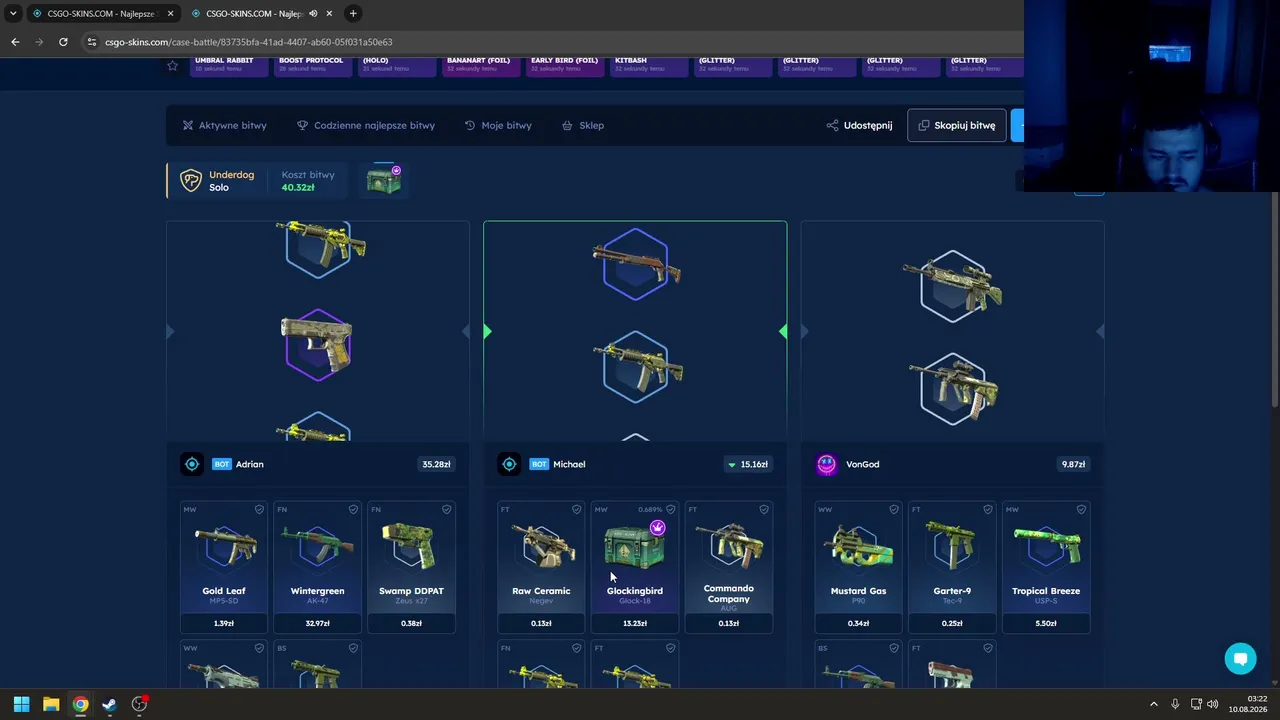Click the 32.97zł Wintergreen price
Viewport: 1280px width, 720px height.
coord(317,623)
